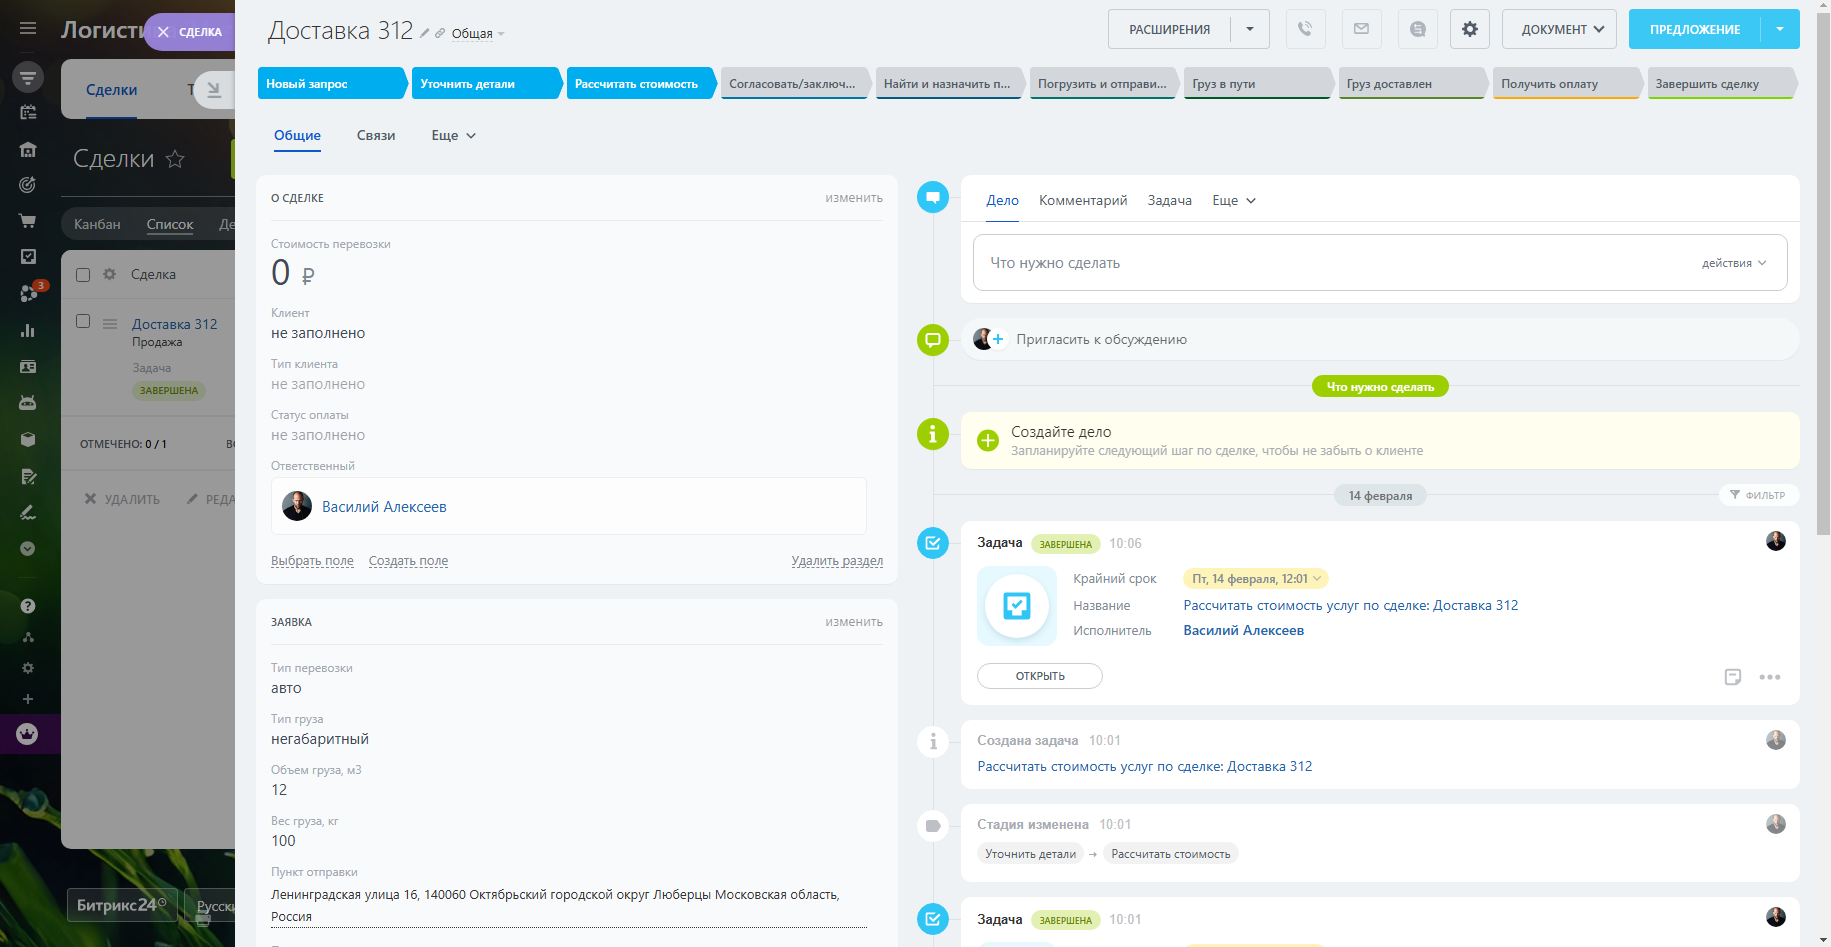Click the note icon in task card
The height and width of the screenshot is (947, 1831).
click(x=1733, y=677)
